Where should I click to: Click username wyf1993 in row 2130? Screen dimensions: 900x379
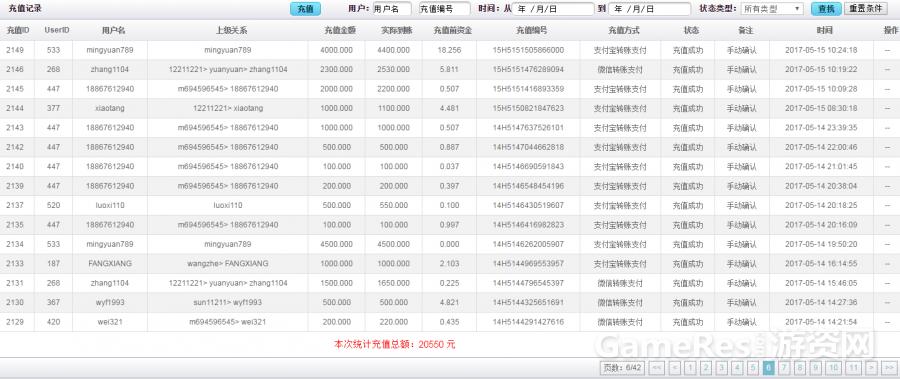(110, 302)
